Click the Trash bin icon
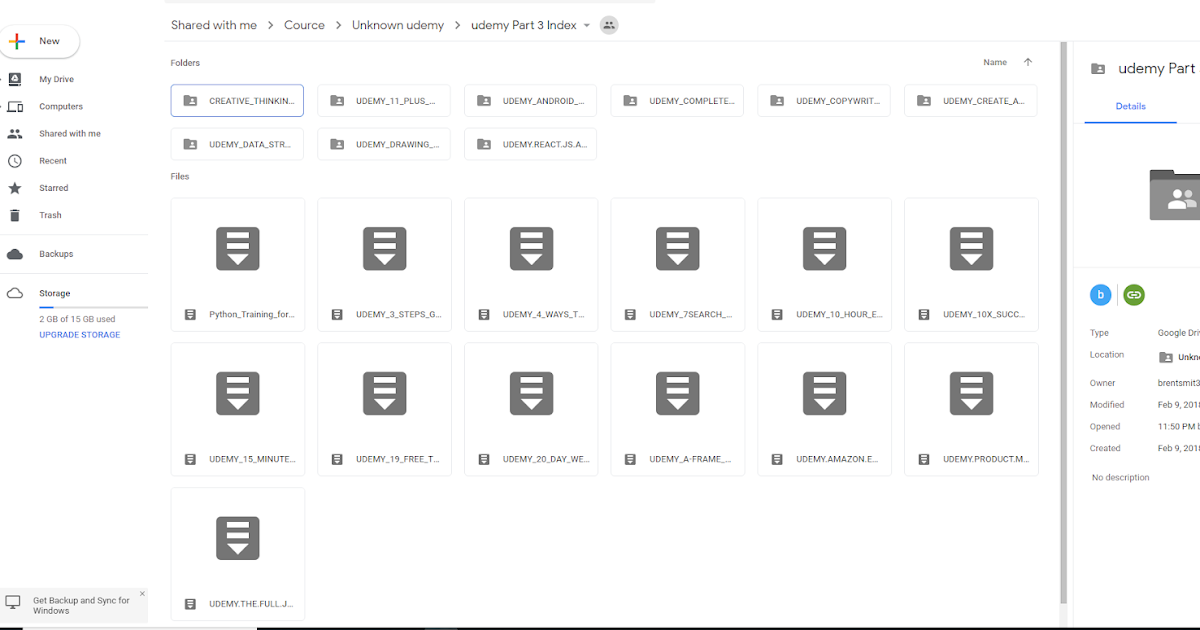The height and width of the screenshot is (630, 1200). tap(15, 215)
